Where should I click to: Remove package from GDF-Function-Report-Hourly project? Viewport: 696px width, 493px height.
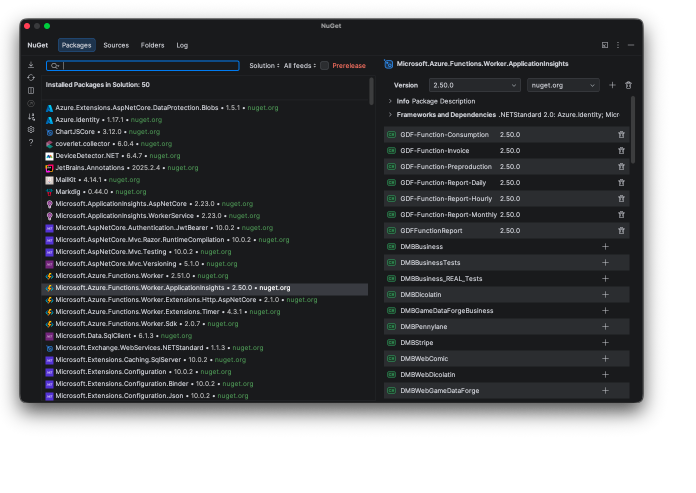[621, 198]
